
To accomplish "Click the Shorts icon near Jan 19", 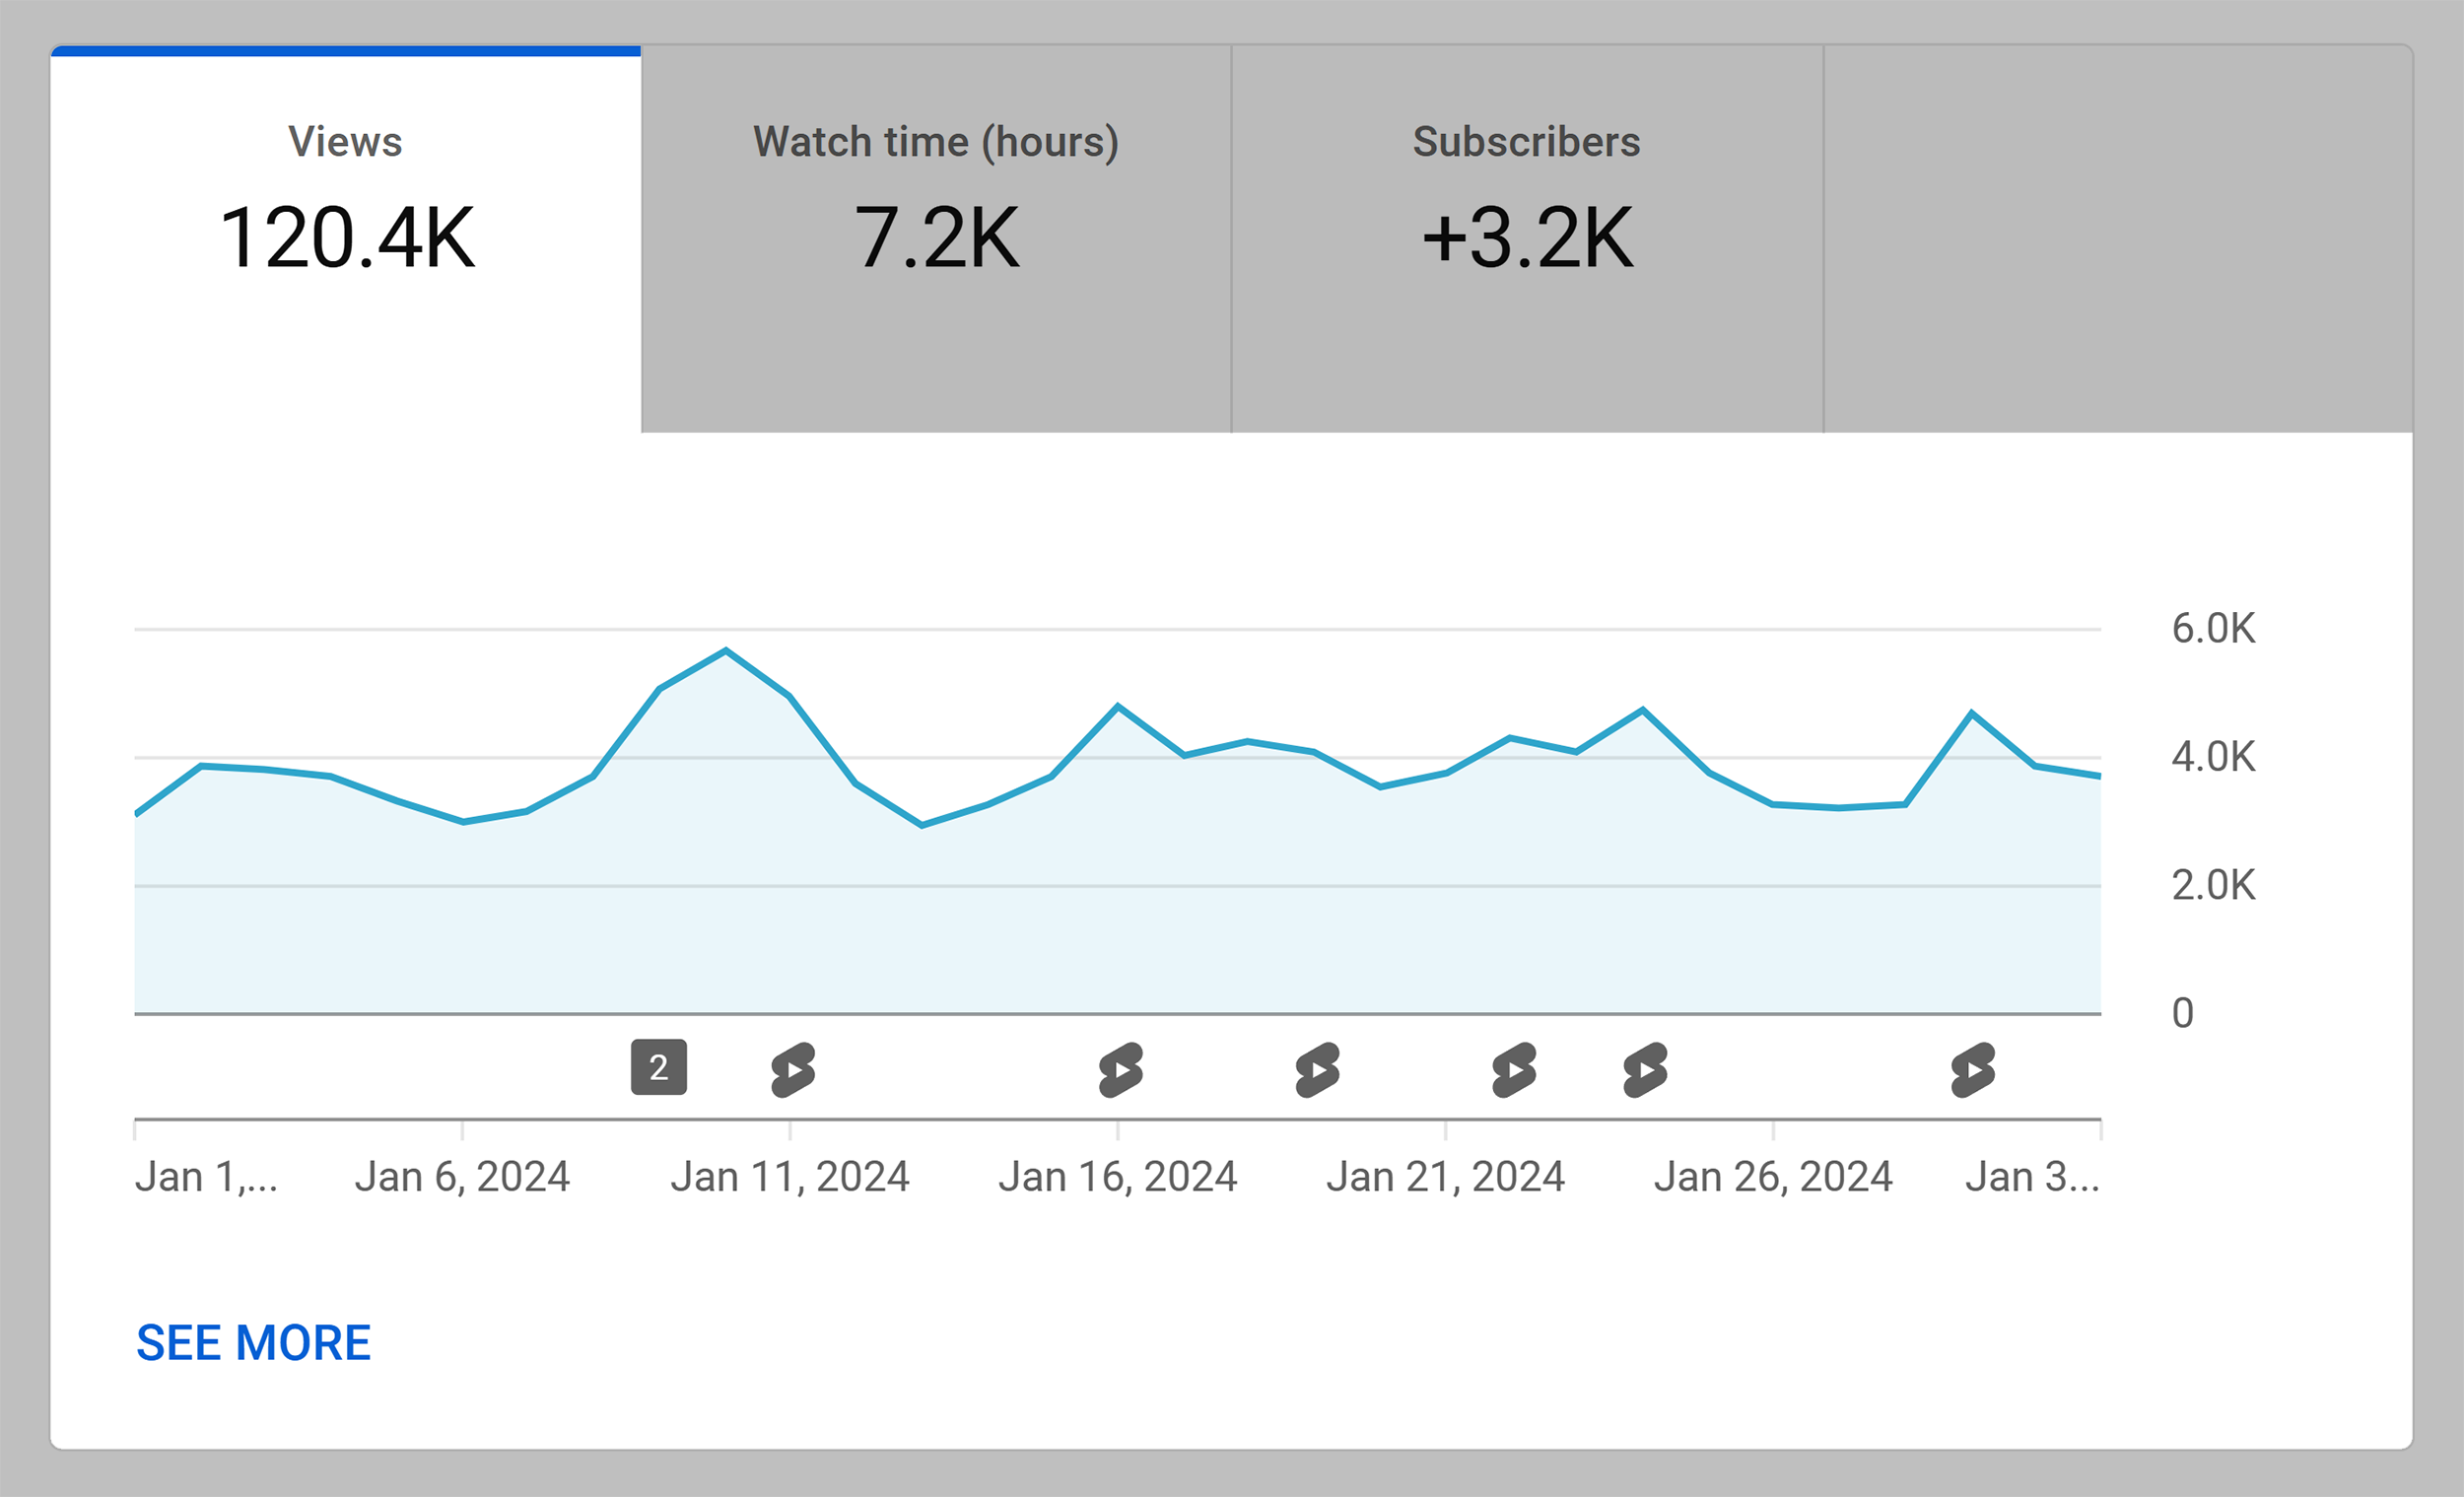I will 1317,1070.
